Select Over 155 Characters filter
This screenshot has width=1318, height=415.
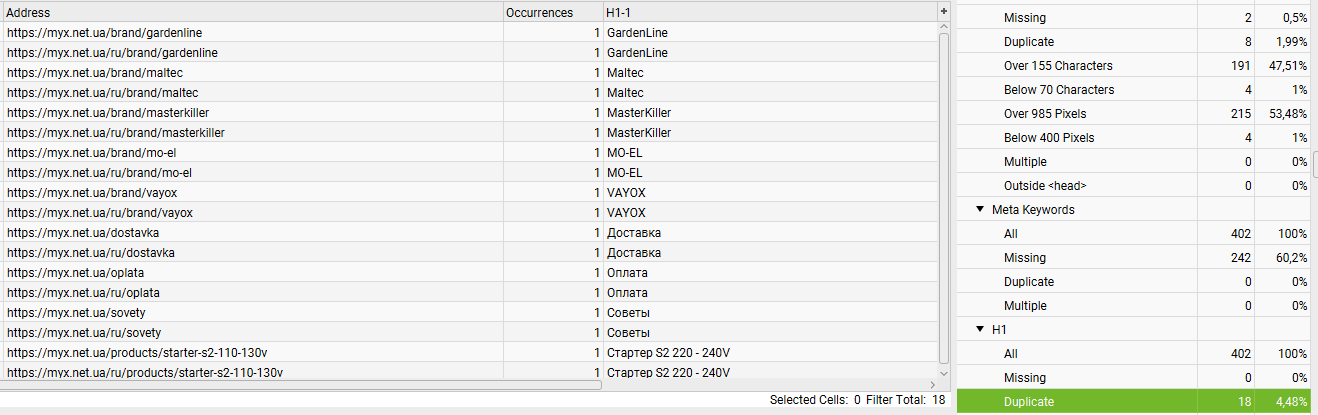coord(1137,66)
